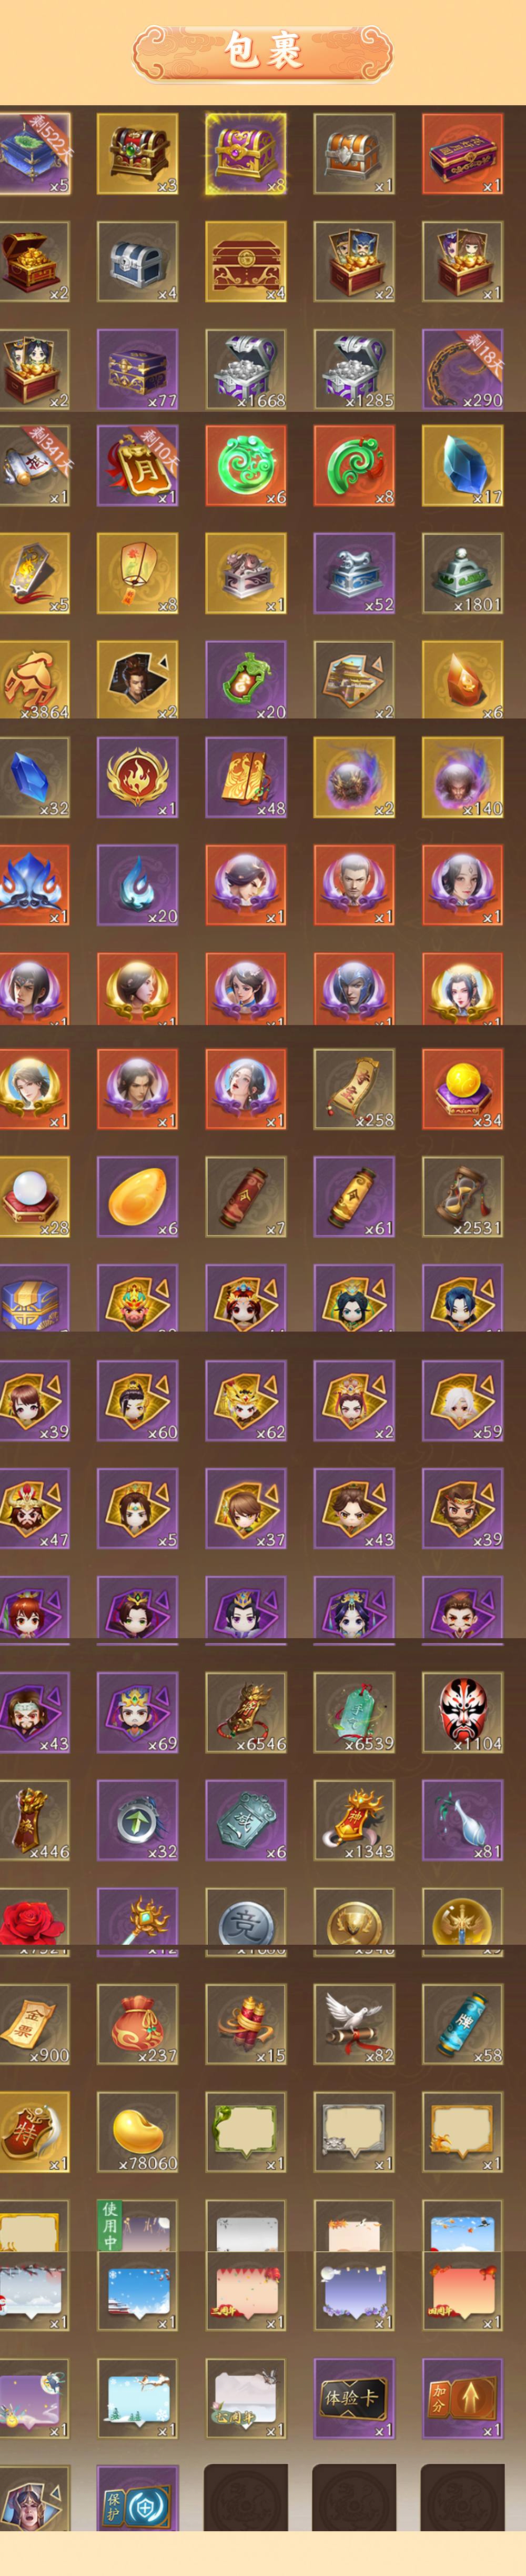Select the firecracker item x15
This screenshot has height=2576, width=526.
246,2024
